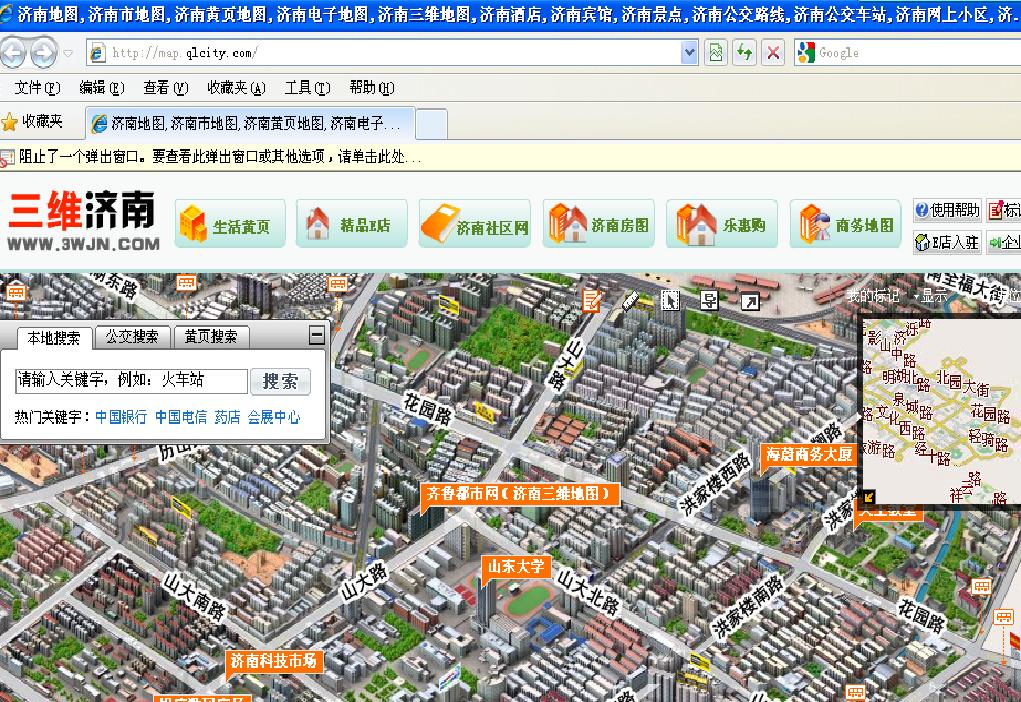Switch to the 黄页搜索 tab
Image resolution: width=1021 pixels, height=702 pixels.
(x=210, y=337)
